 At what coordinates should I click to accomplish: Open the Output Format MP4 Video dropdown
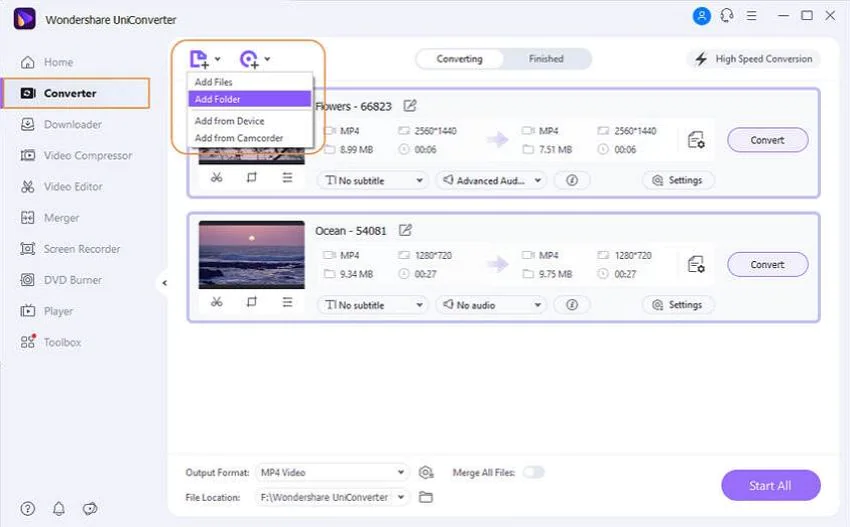[331, 472]
